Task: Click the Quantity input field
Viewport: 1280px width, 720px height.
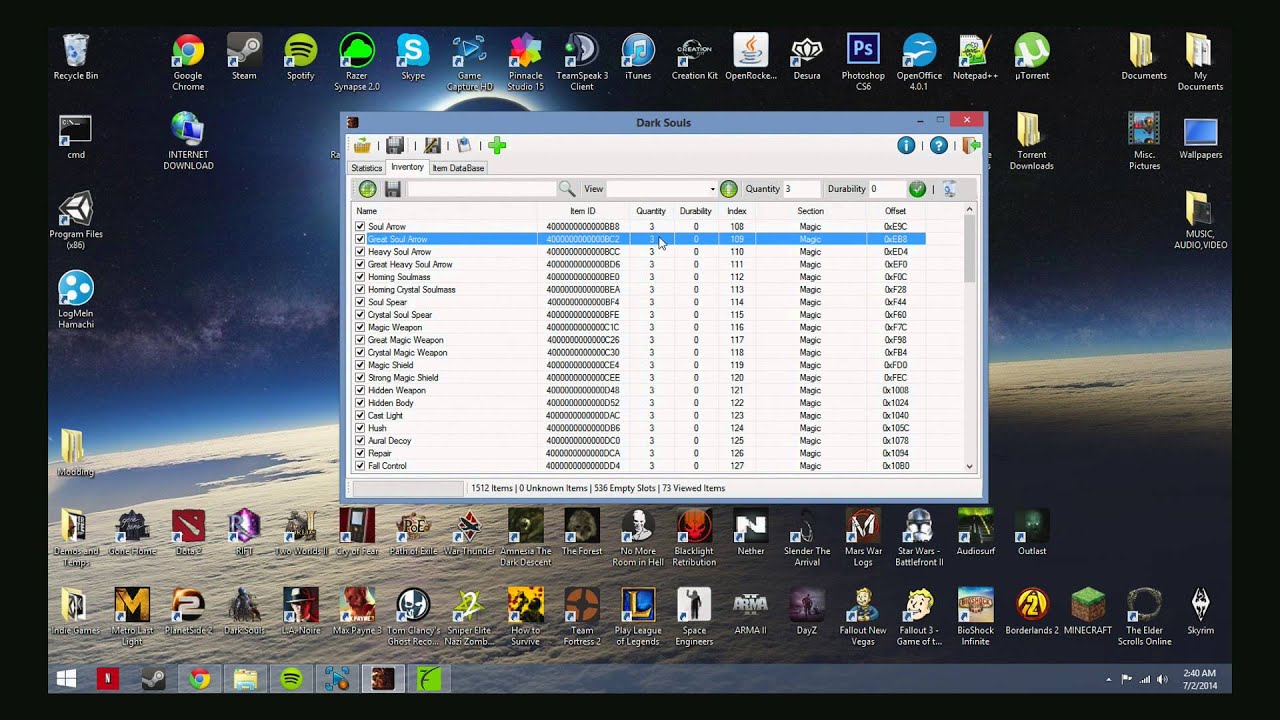Action: click(802, 189)
